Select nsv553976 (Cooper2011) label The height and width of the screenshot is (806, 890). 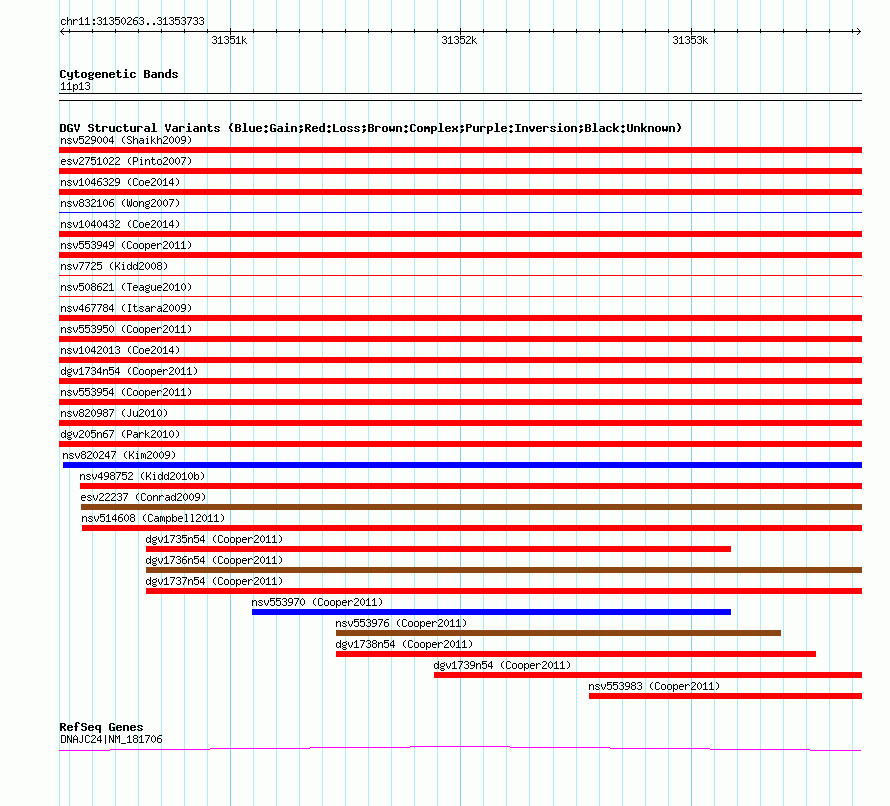point(401,623)
